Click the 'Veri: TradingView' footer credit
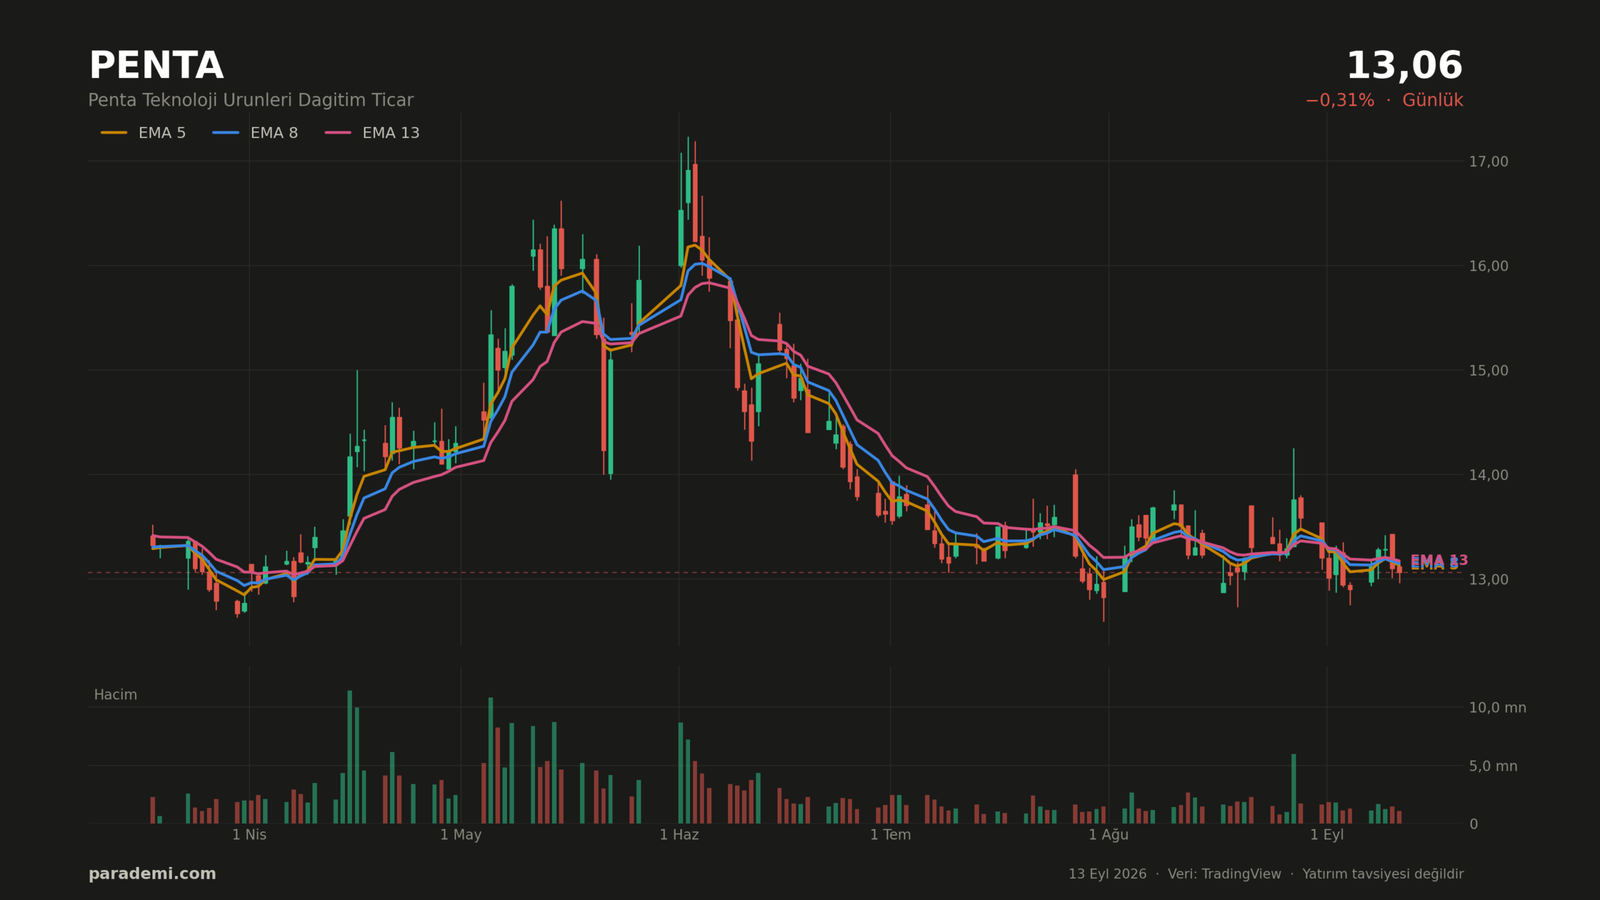The image size is (1600, 900). (1224, 874)
